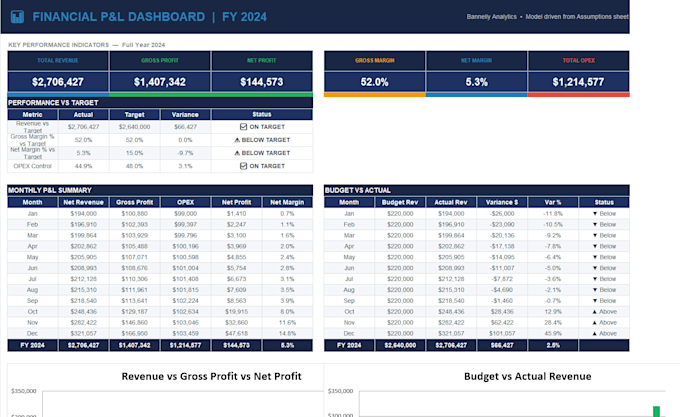Select the TOTAL OPEX KPI label
680x417 pixels.
[x=579, y=61]
